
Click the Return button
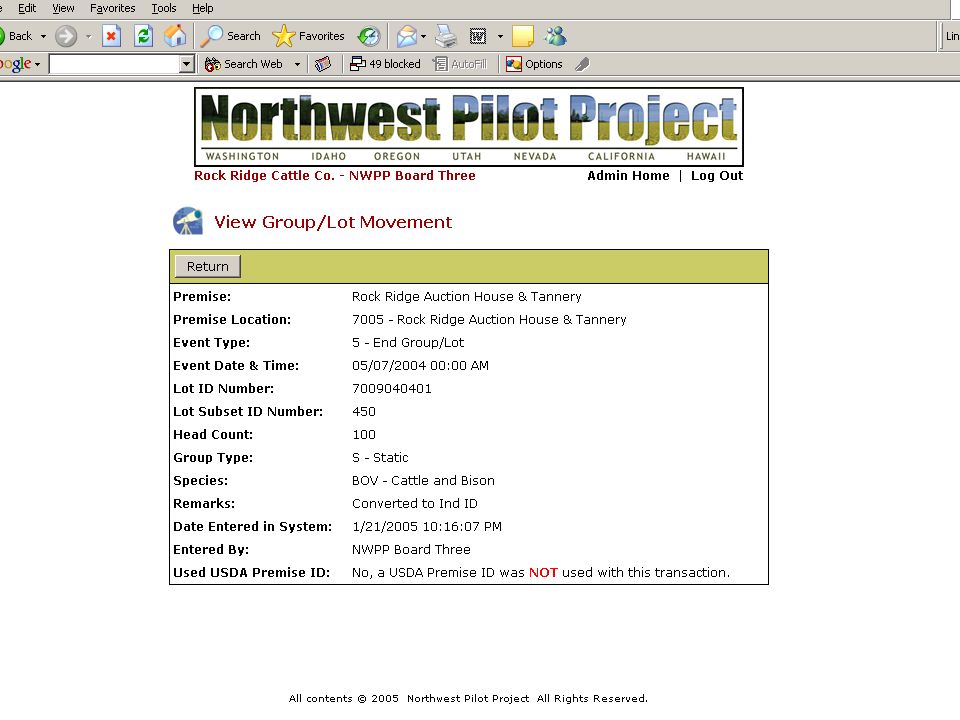208,266
